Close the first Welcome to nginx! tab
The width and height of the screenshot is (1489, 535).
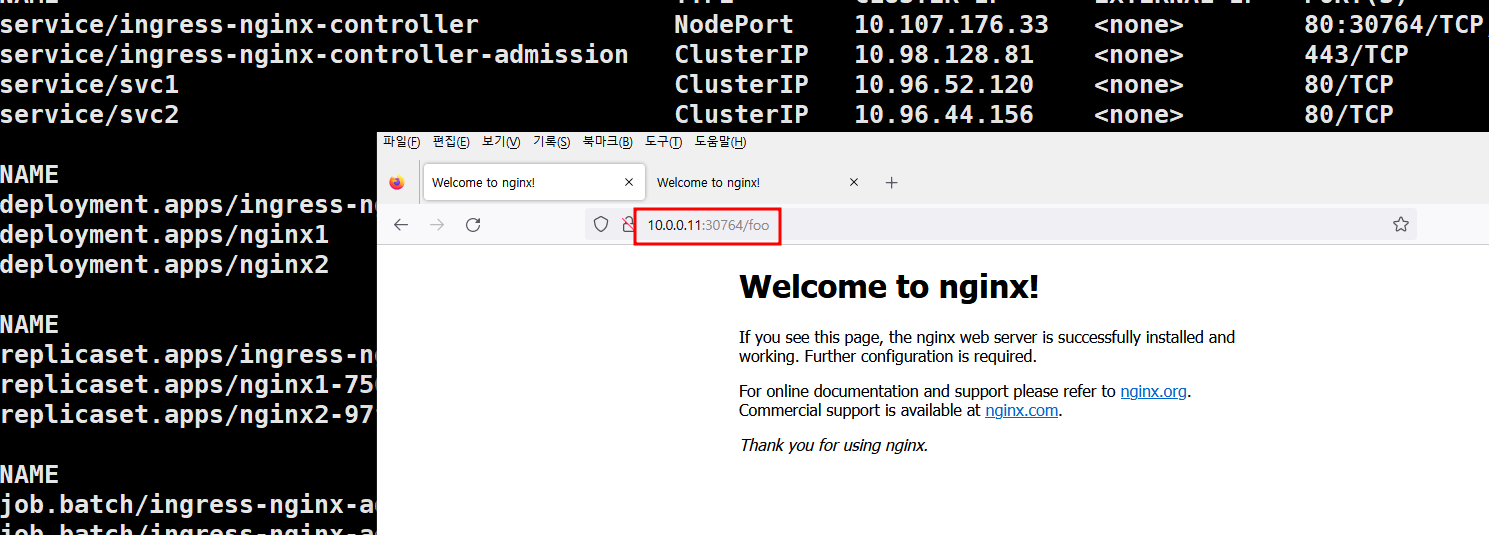tap(629, 183)
